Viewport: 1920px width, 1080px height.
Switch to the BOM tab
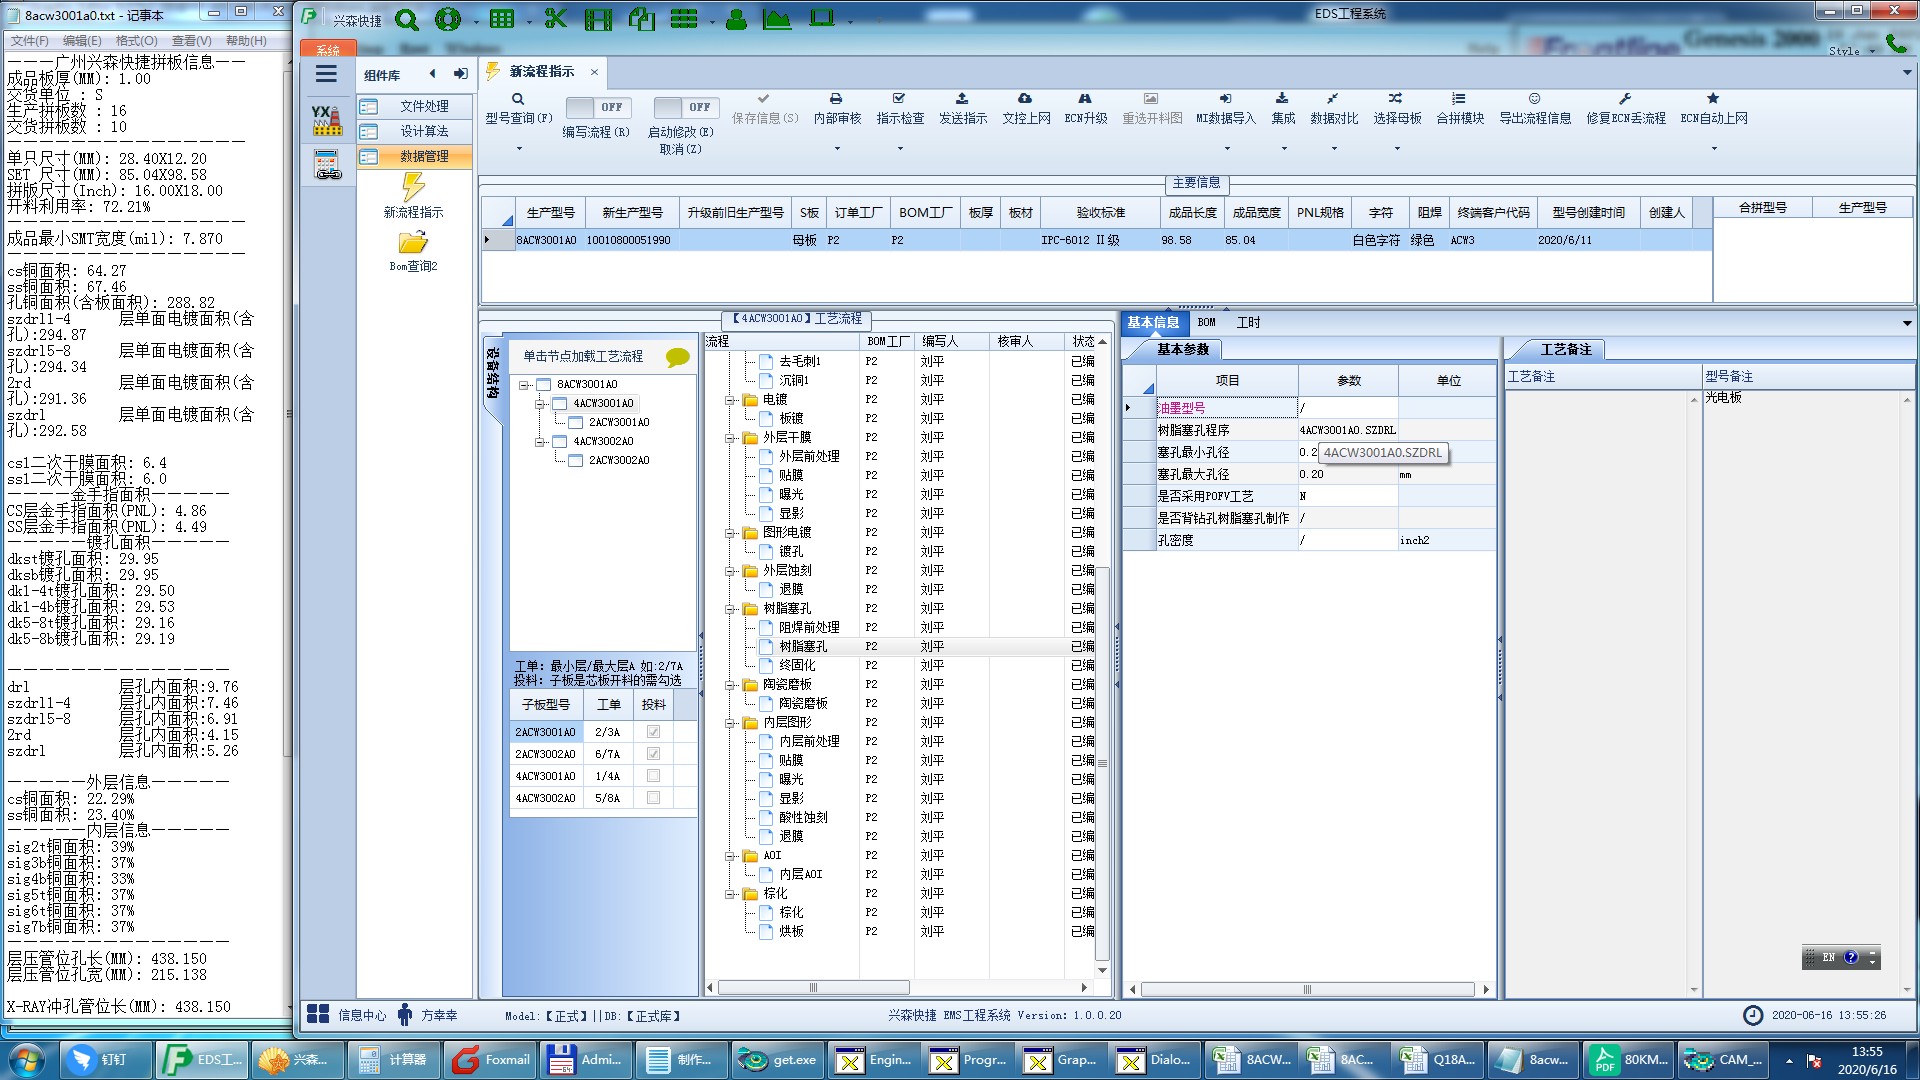(1206, 323)
